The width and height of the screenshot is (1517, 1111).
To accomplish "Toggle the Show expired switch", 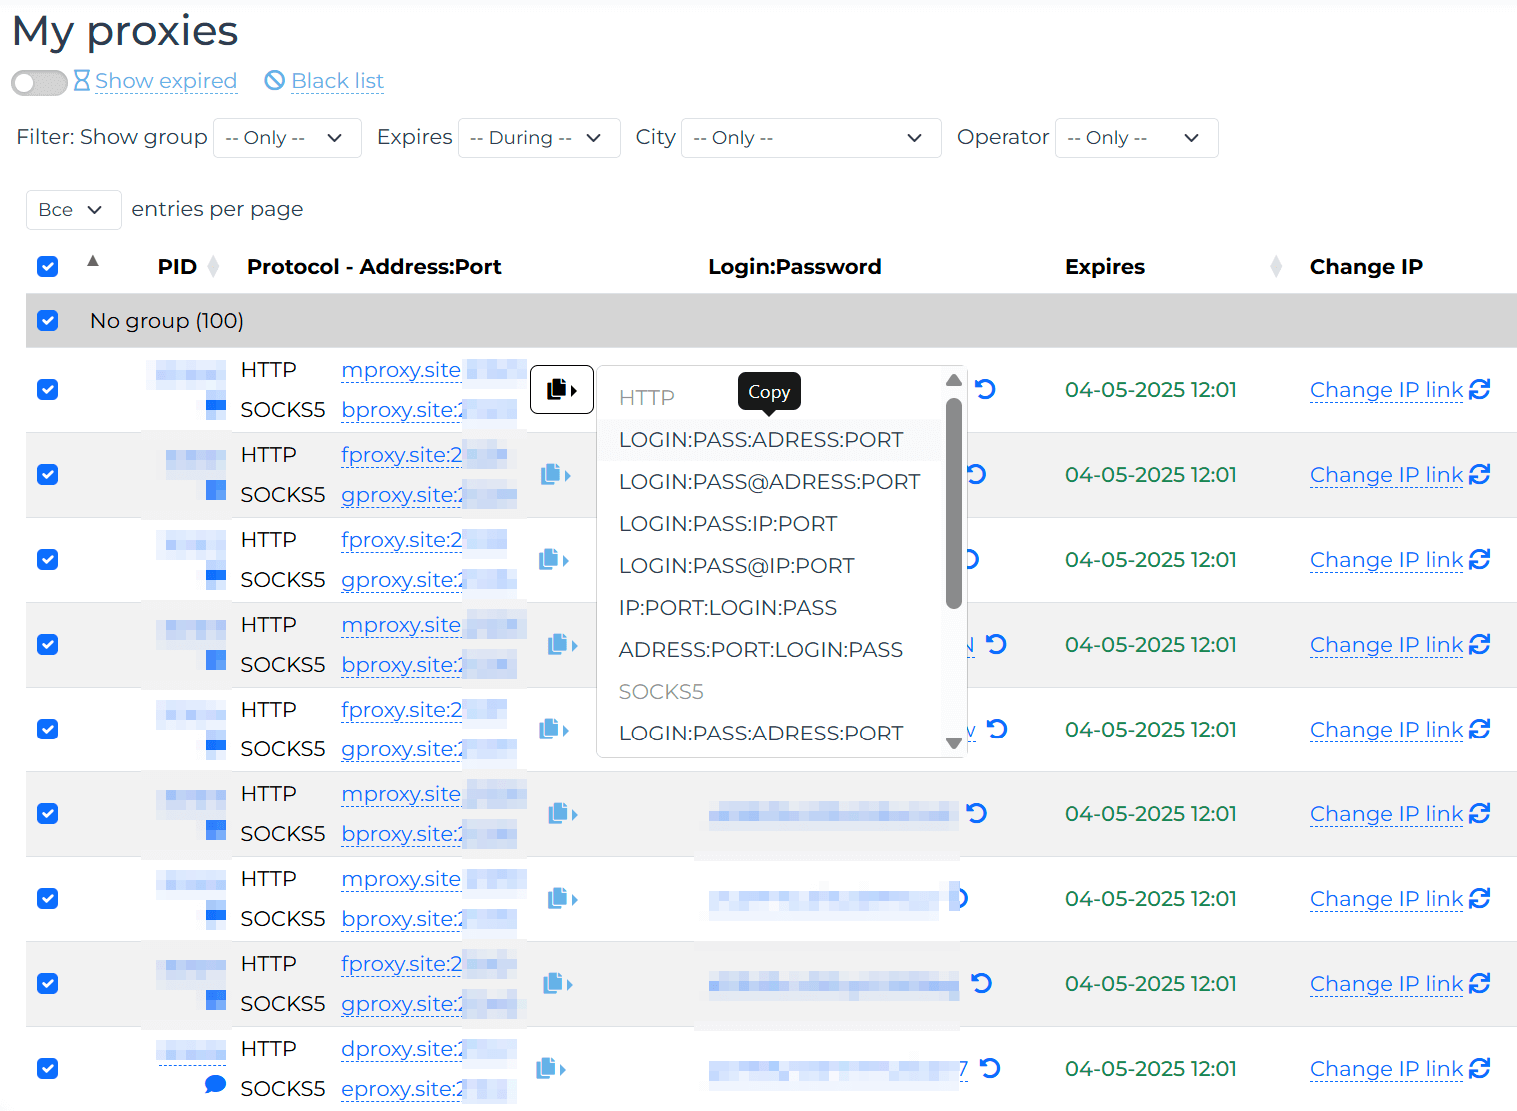I will (39, 82).
